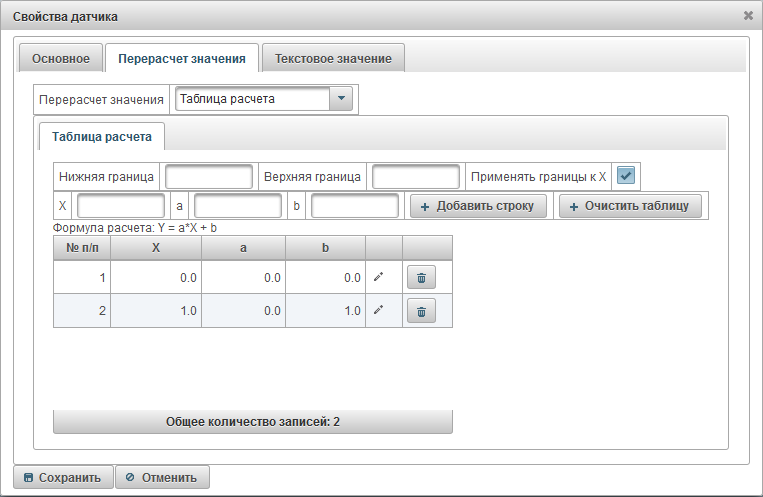Focus the Нижняя граница input field
Viewport: 763px width, 497px height.
click(x=209, y=176)
